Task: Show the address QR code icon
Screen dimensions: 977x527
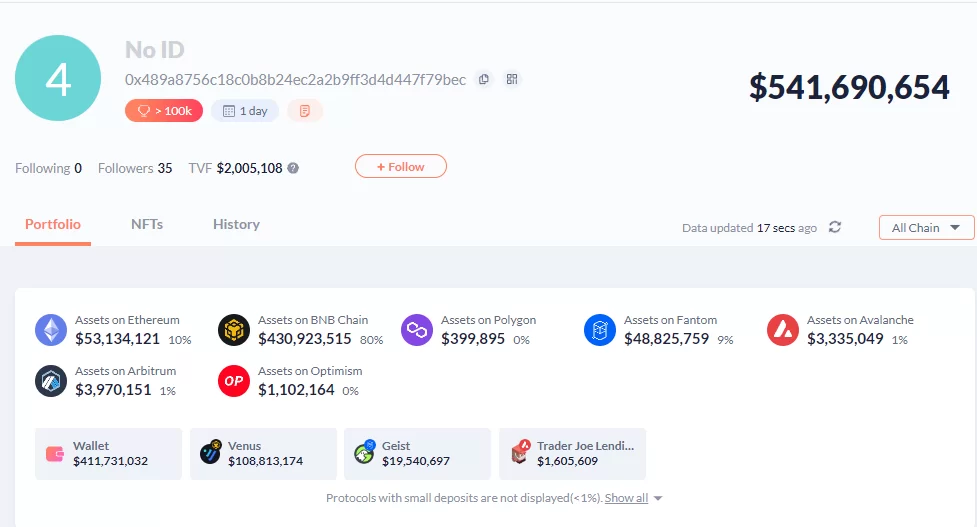Action: point(511,80)
